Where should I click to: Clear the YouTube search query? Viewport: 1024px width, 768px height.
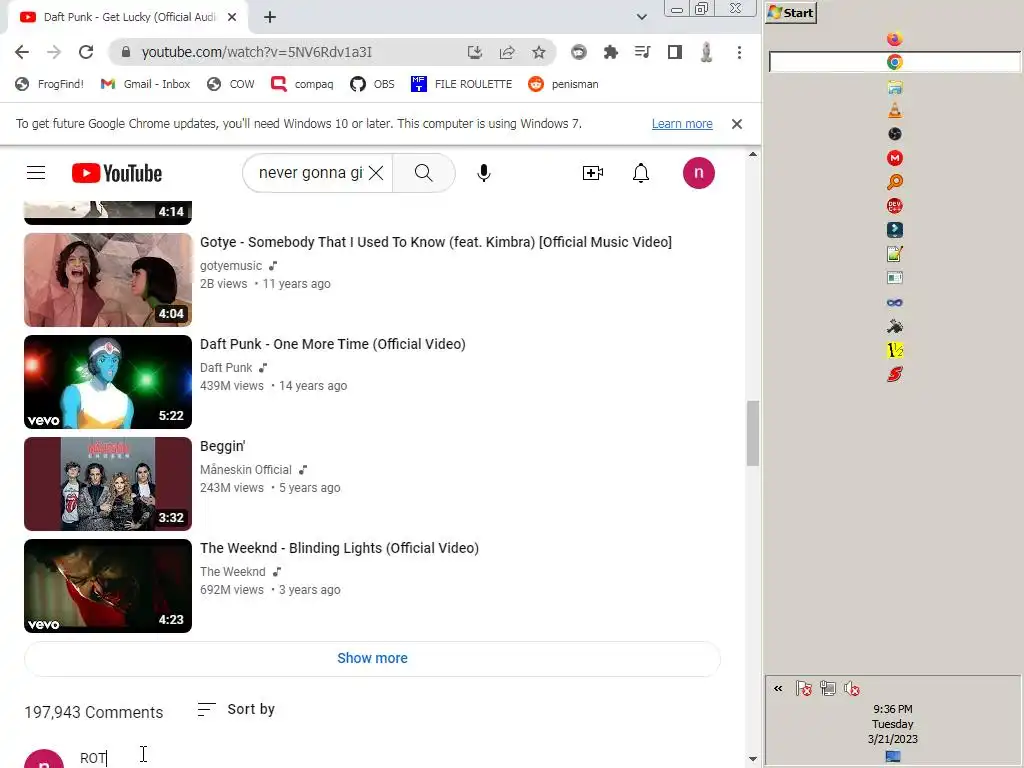coord(376,173)
